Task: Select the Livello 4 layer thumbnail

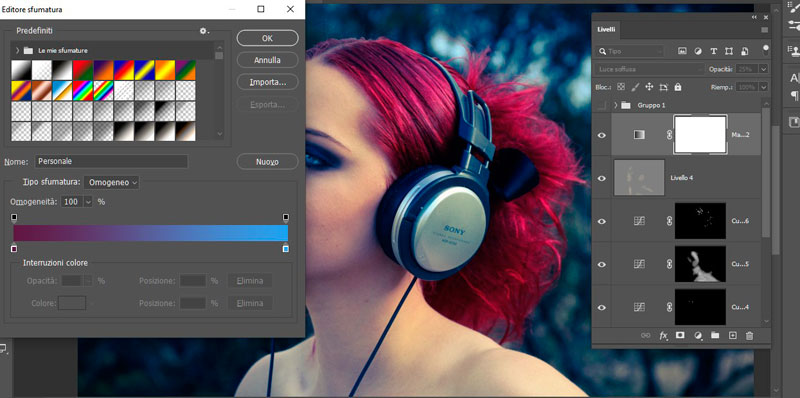Action: (x=639, y=178)
